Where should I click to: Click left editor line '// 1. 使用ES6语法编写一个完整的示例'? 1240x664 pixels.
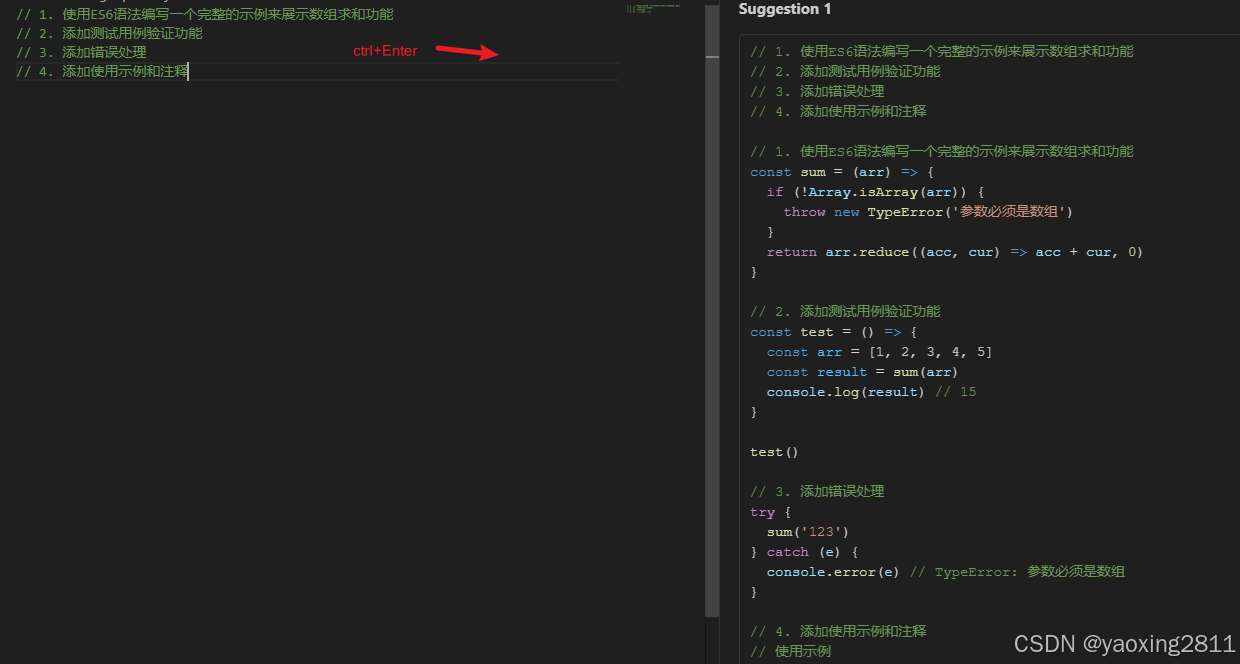pyautogui.click(x=205, y=15)
